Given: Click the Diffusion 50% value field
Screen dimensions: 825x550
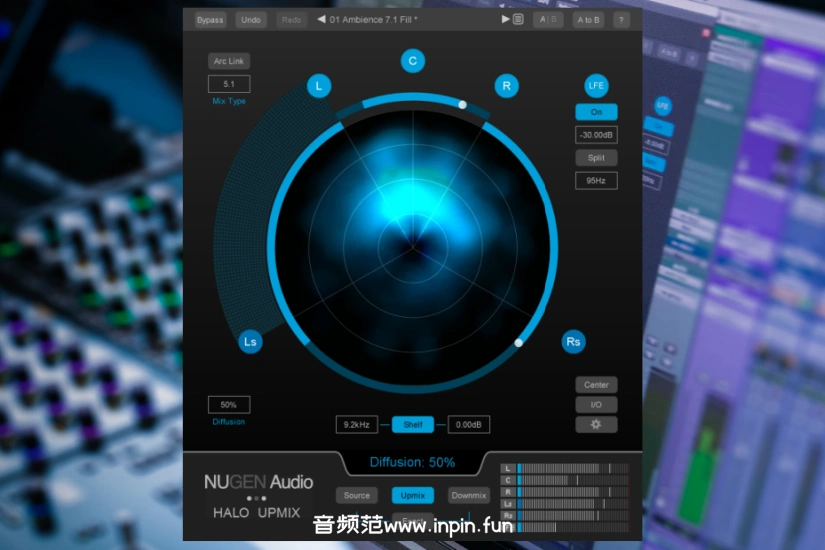Looking at the screenshot, I should coord(229,405).
